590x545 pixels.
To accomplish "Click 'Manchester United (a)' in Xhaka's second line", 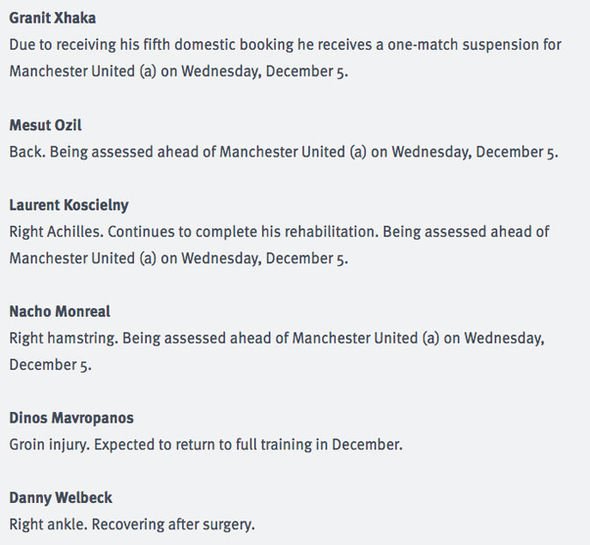I will click(83, 72).
